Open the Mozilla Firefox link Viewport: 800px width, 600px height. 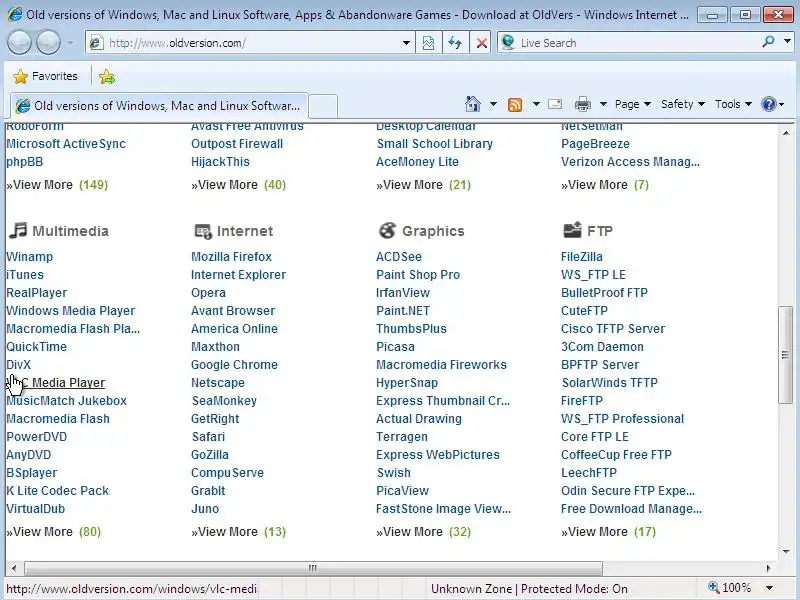231,257
